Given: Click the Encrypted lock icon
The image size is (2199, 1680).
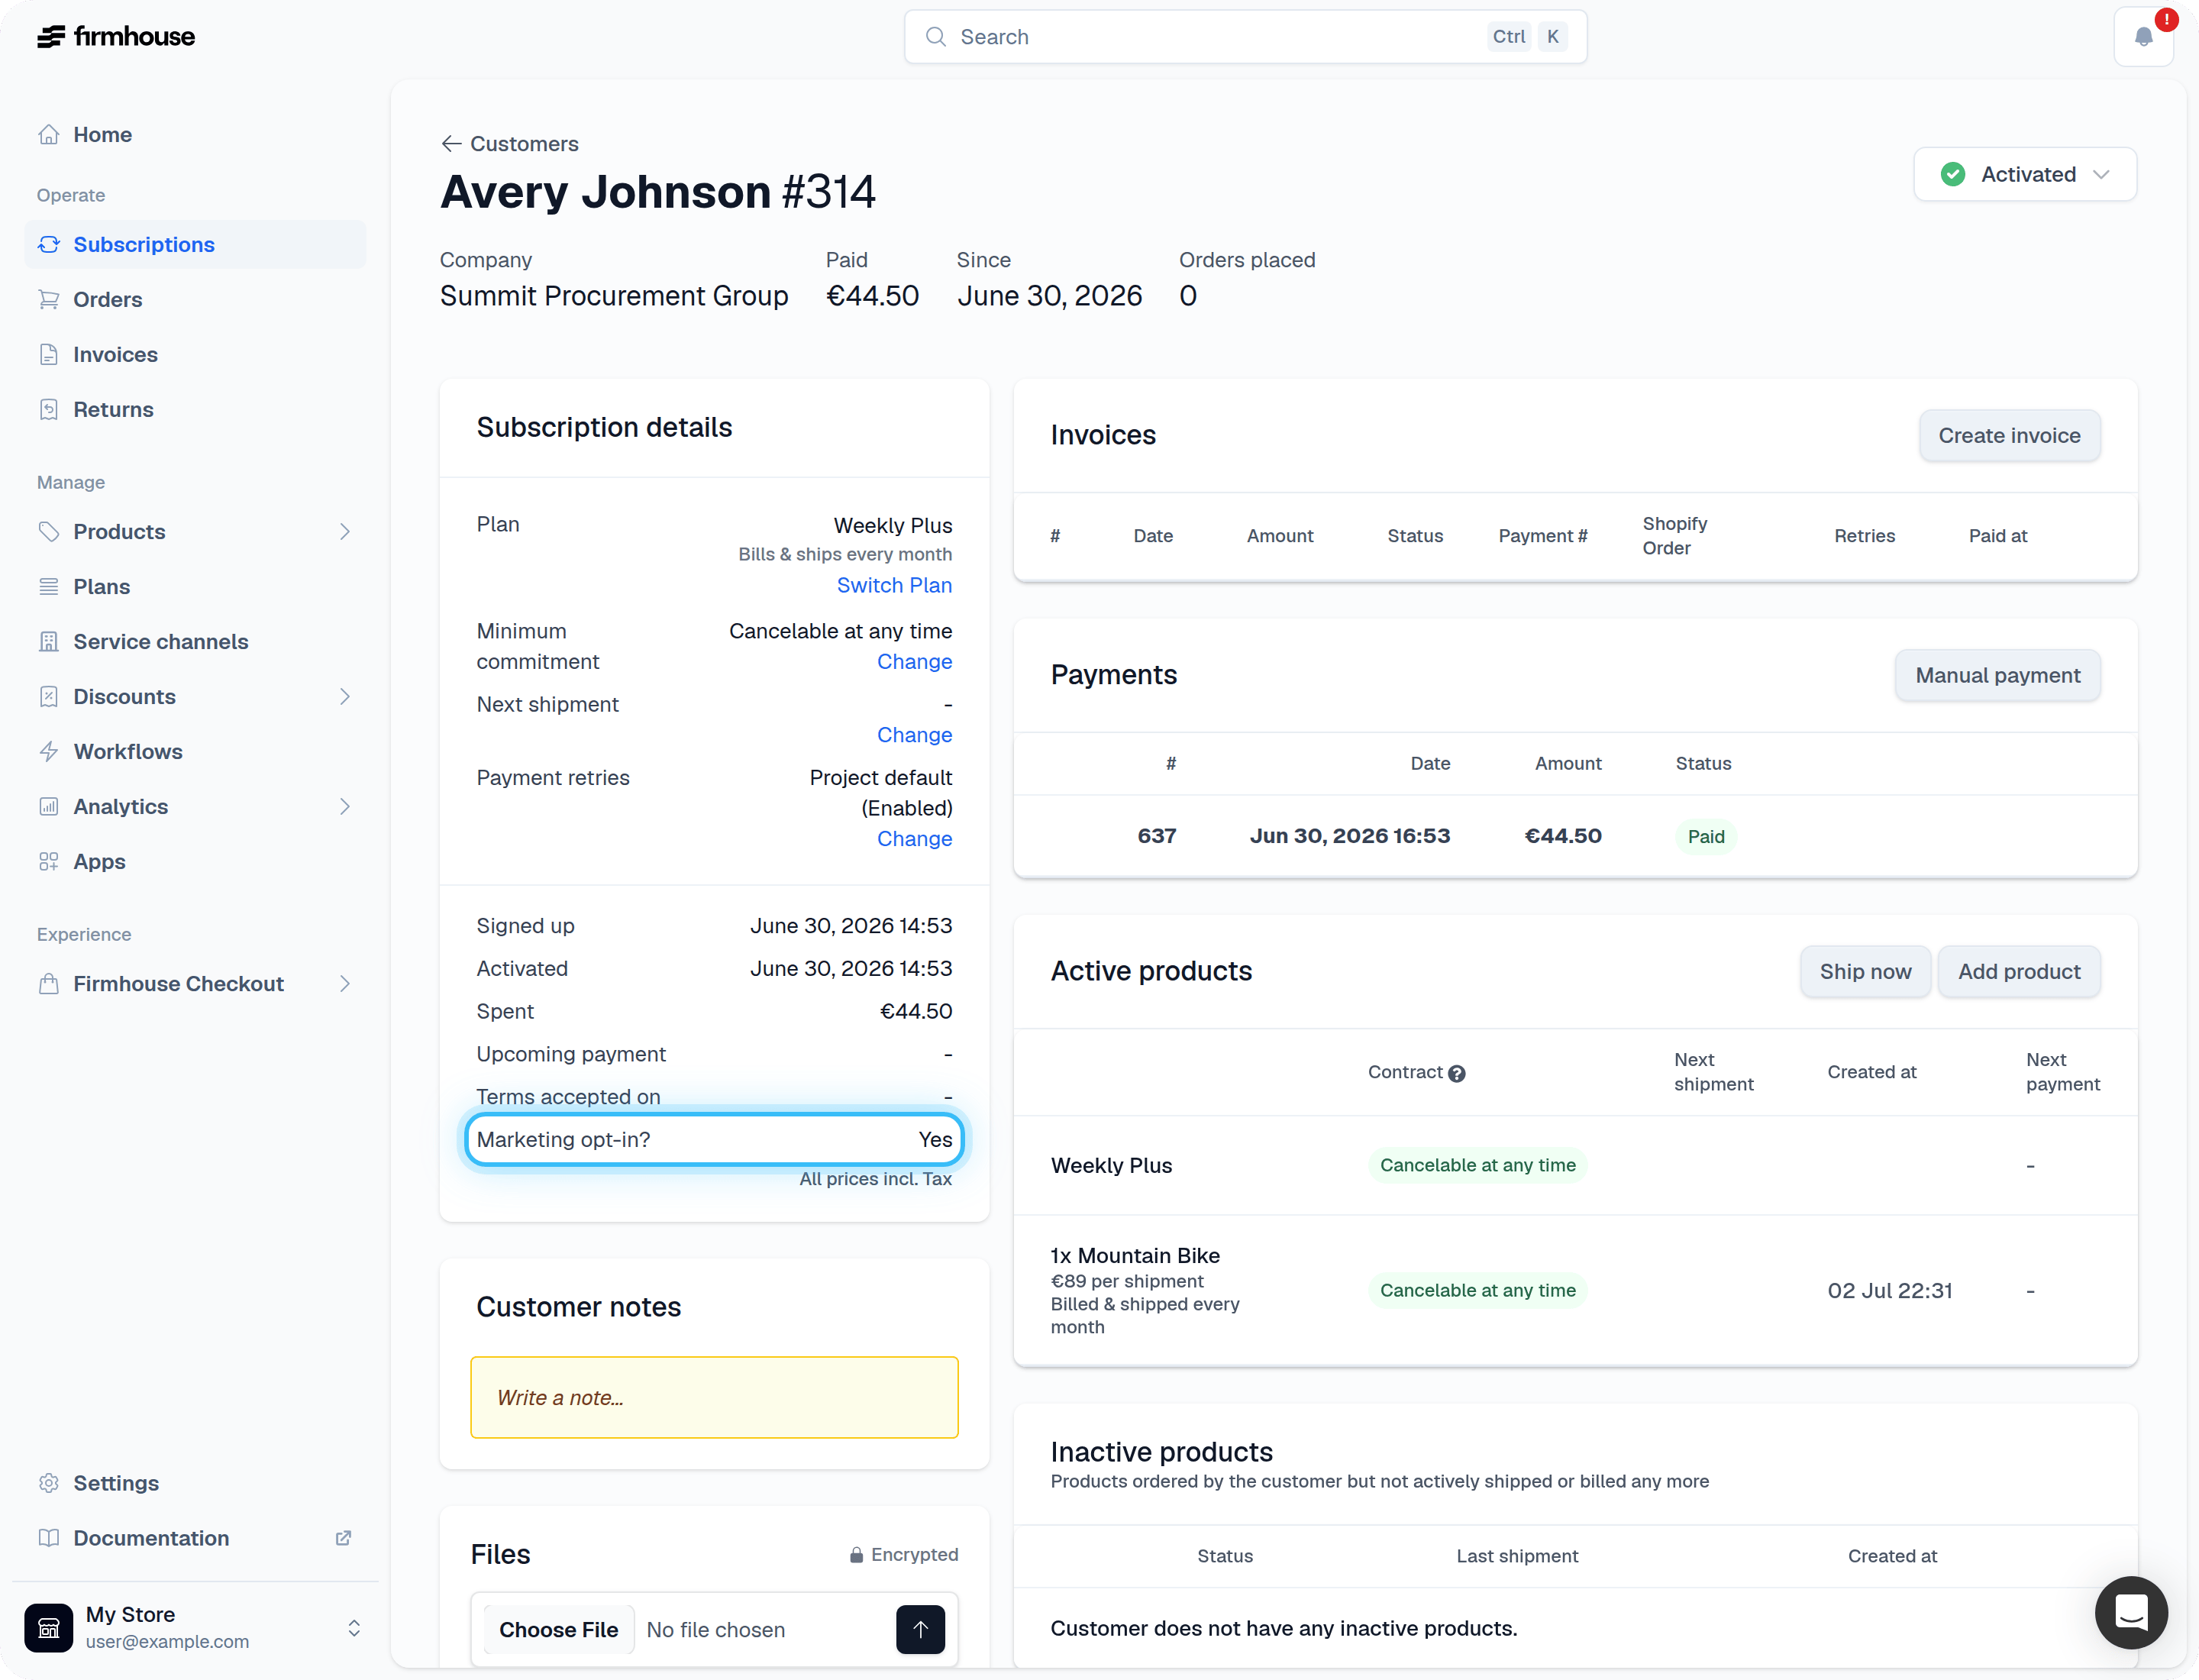Looking at the screenshot, I should click(x=856, y=1554).
